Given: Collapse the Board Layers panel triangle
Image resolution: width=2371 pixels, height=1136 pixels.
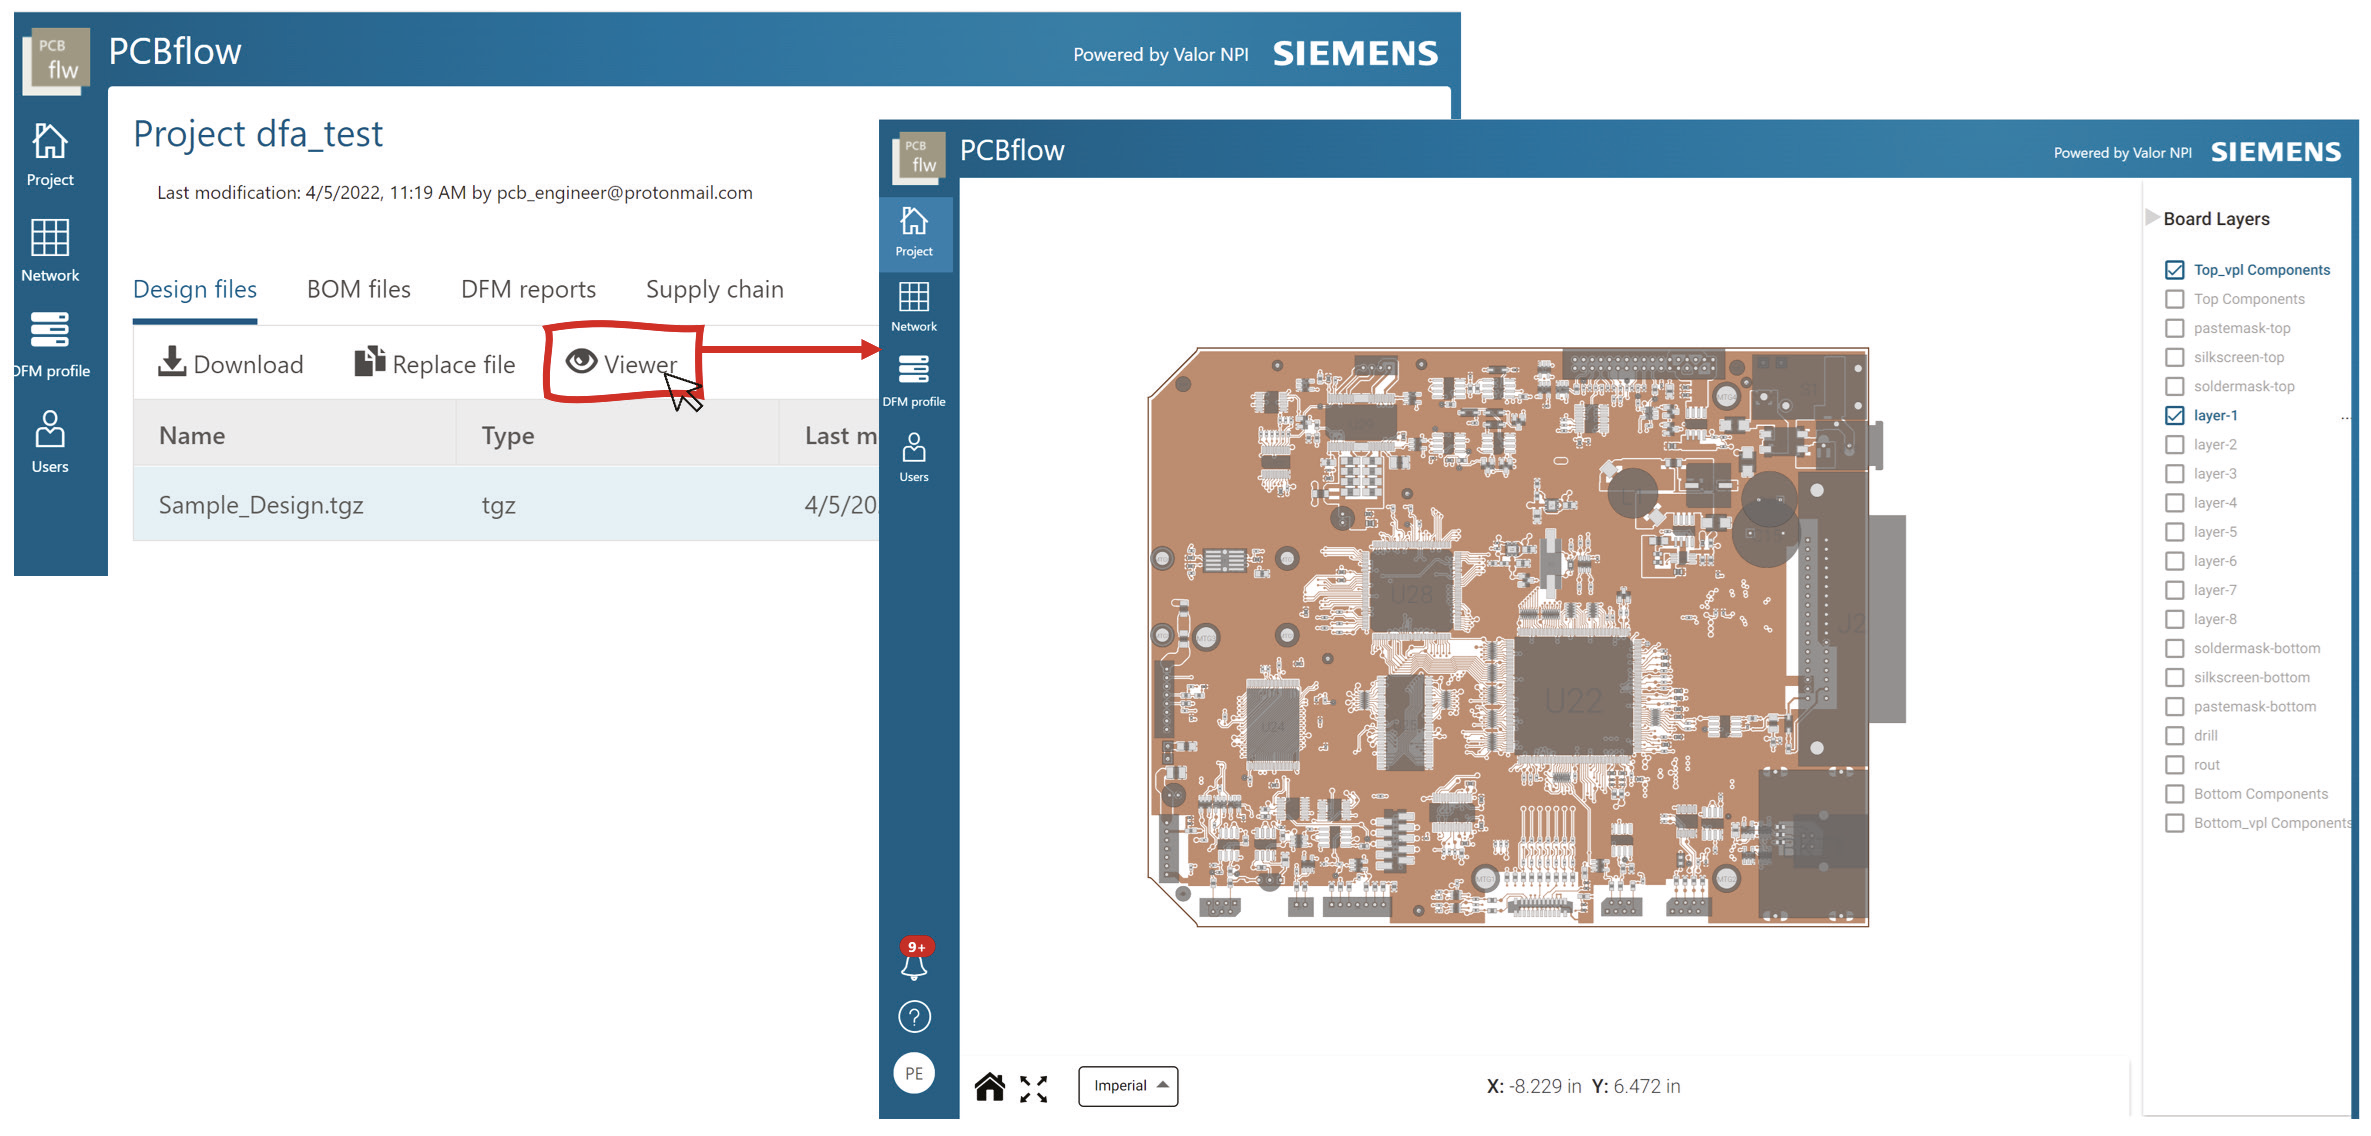Looking at the screenshot, I should (x=2151, y=218).
